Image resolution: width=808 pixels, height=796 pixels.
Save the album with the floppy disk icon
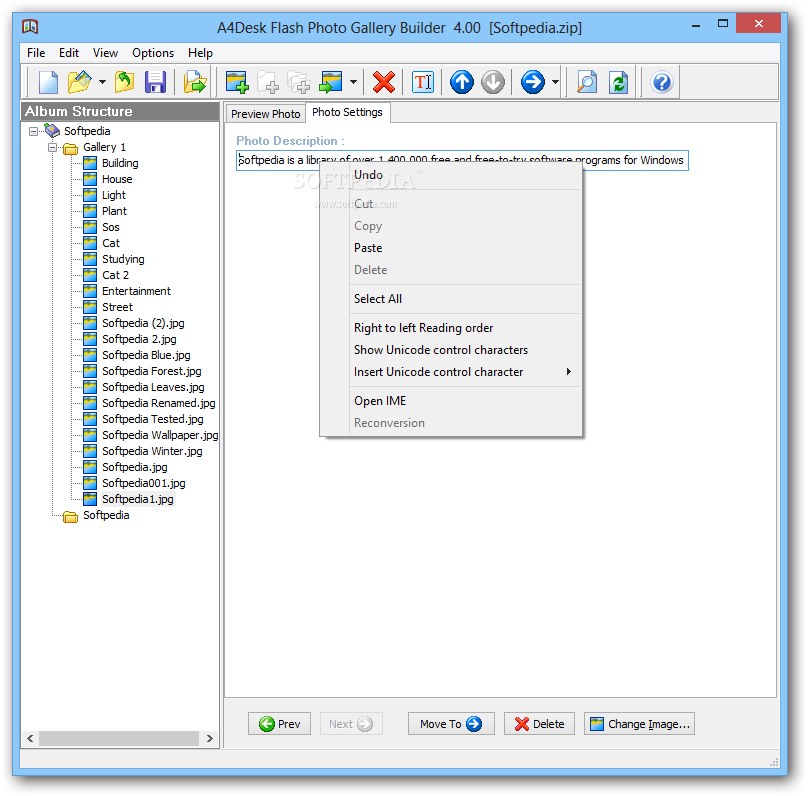(155, 82)
